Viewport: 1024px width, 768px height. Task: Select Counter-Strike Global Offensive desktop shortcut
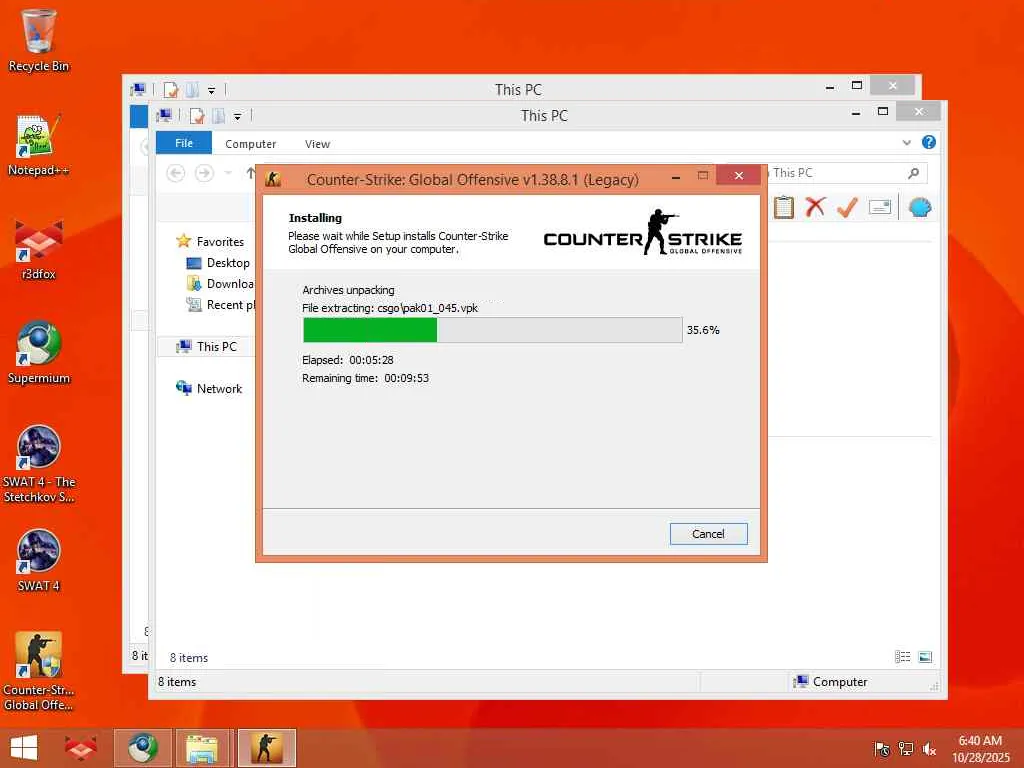coord(39,671)
